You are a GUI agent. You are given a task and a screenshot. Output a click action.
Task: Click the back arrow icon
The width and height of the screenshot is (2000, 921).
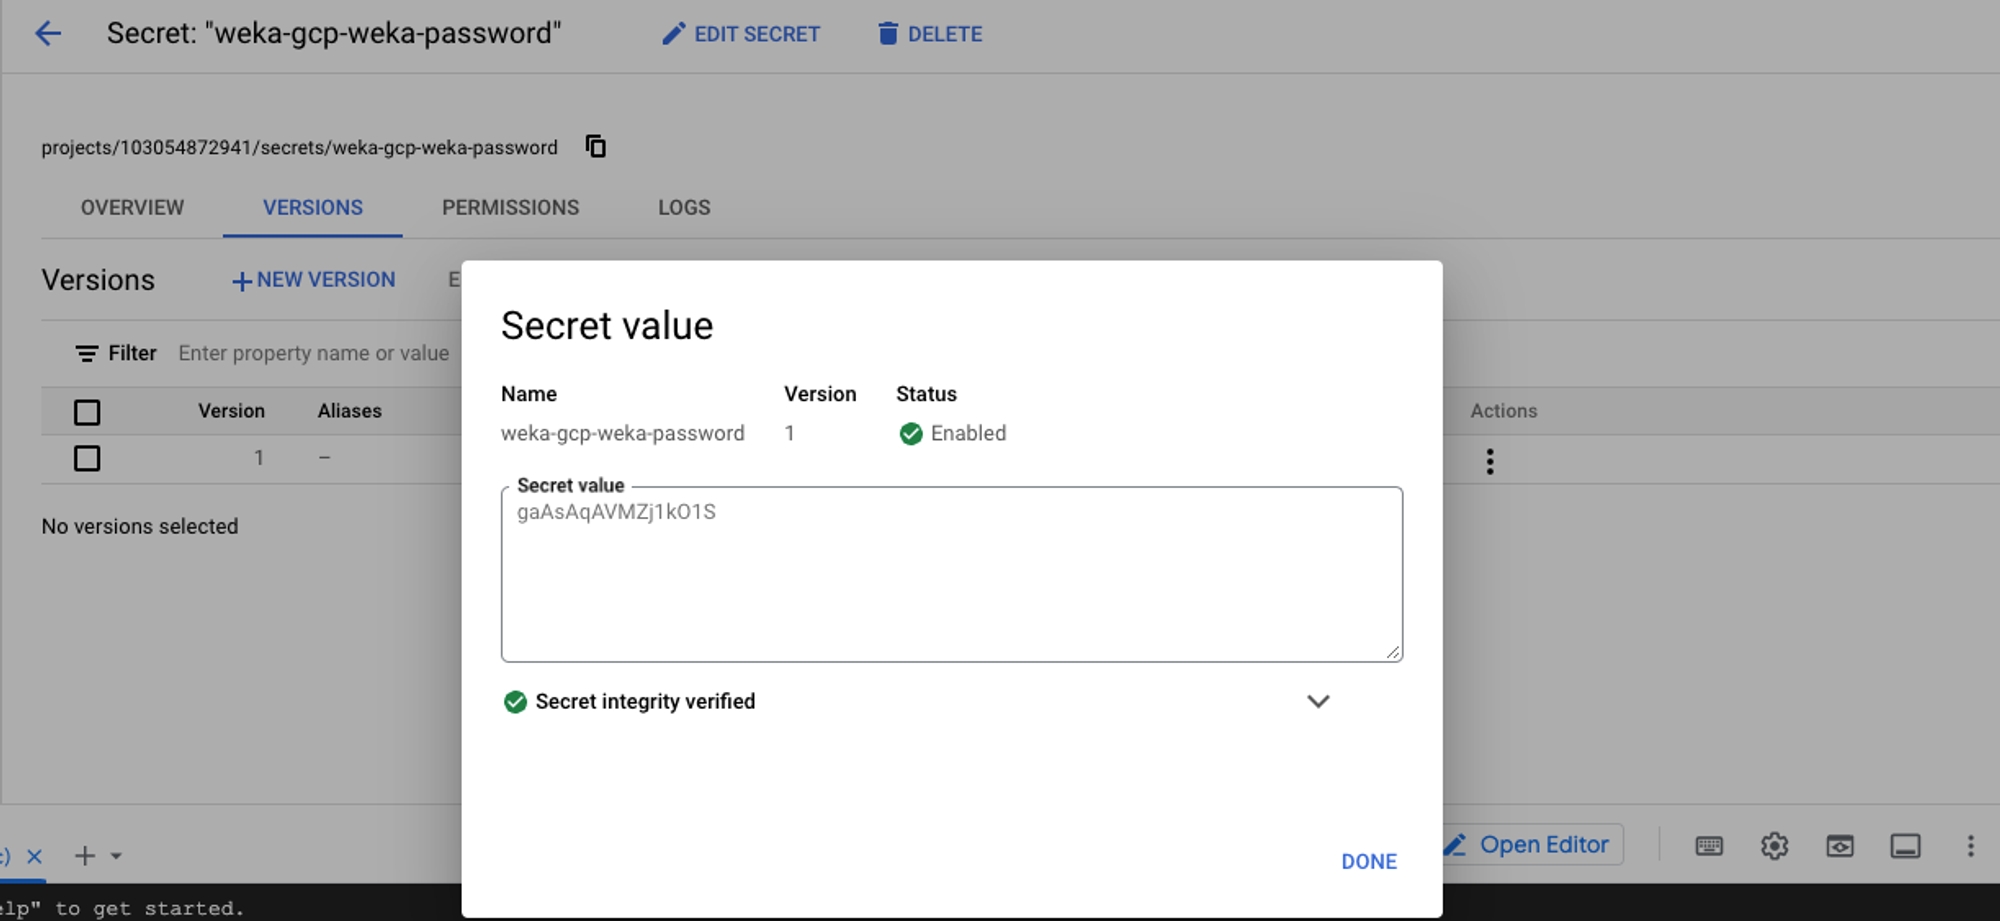point(47,34)
